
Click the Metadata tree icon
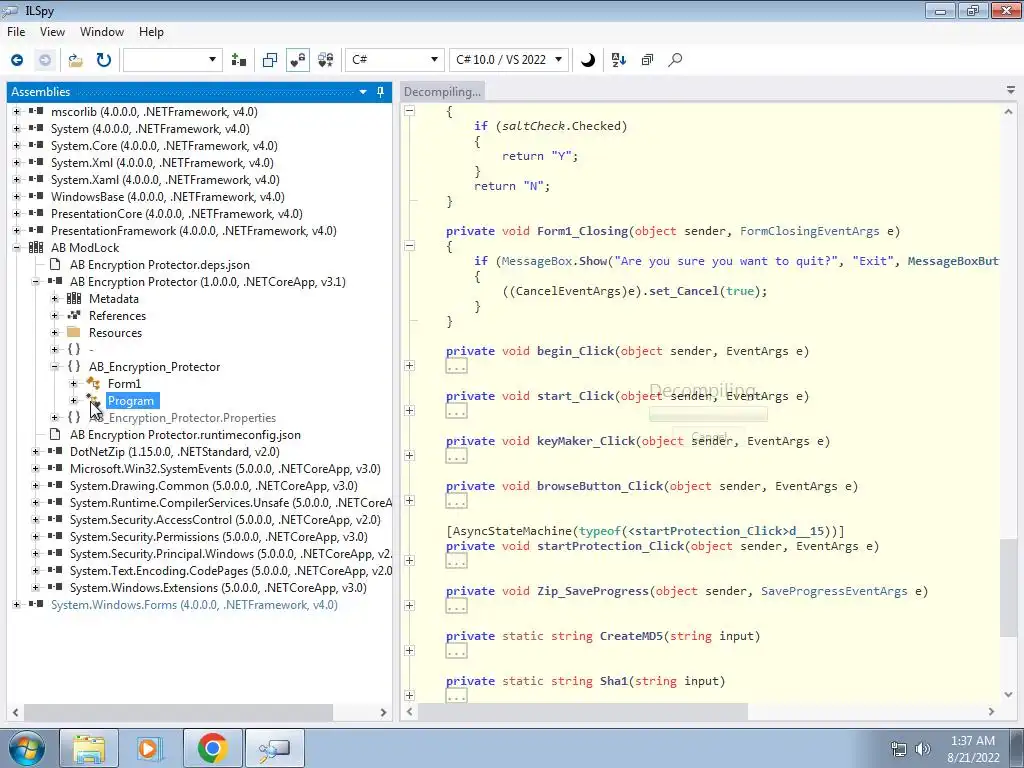(74, 298)
